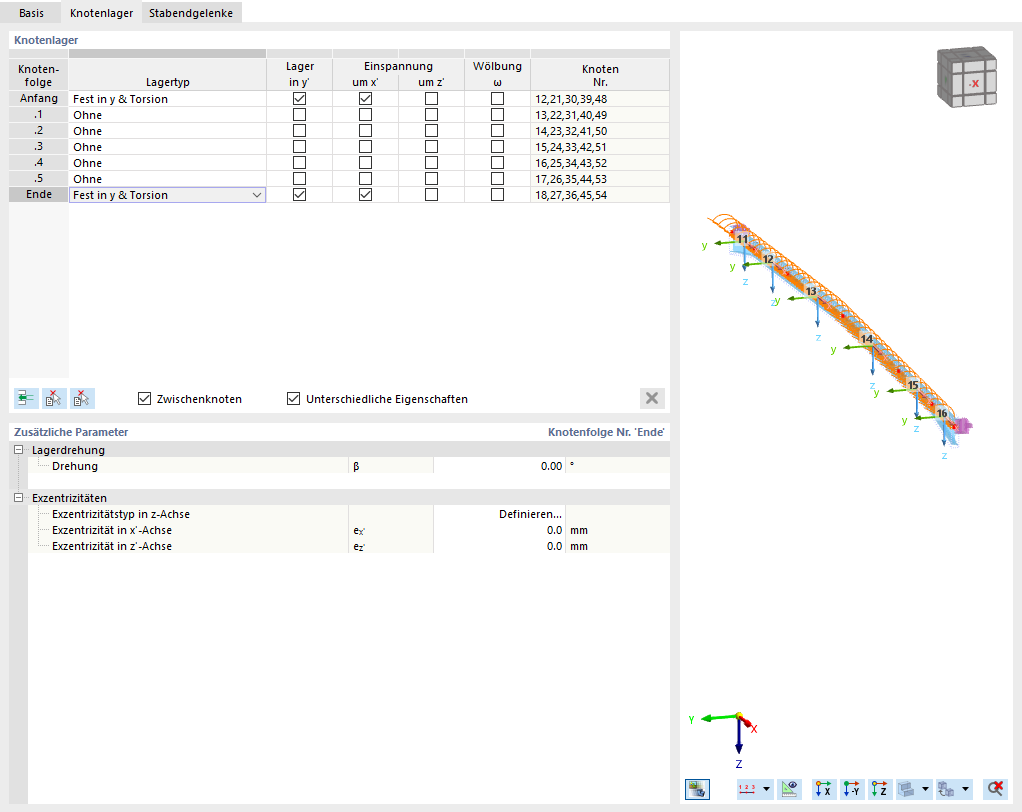The height and width of the screenshot is (812, 1022).
Task: Open the Lagertyp dropdown in row Ende
Action: [257, 195]
